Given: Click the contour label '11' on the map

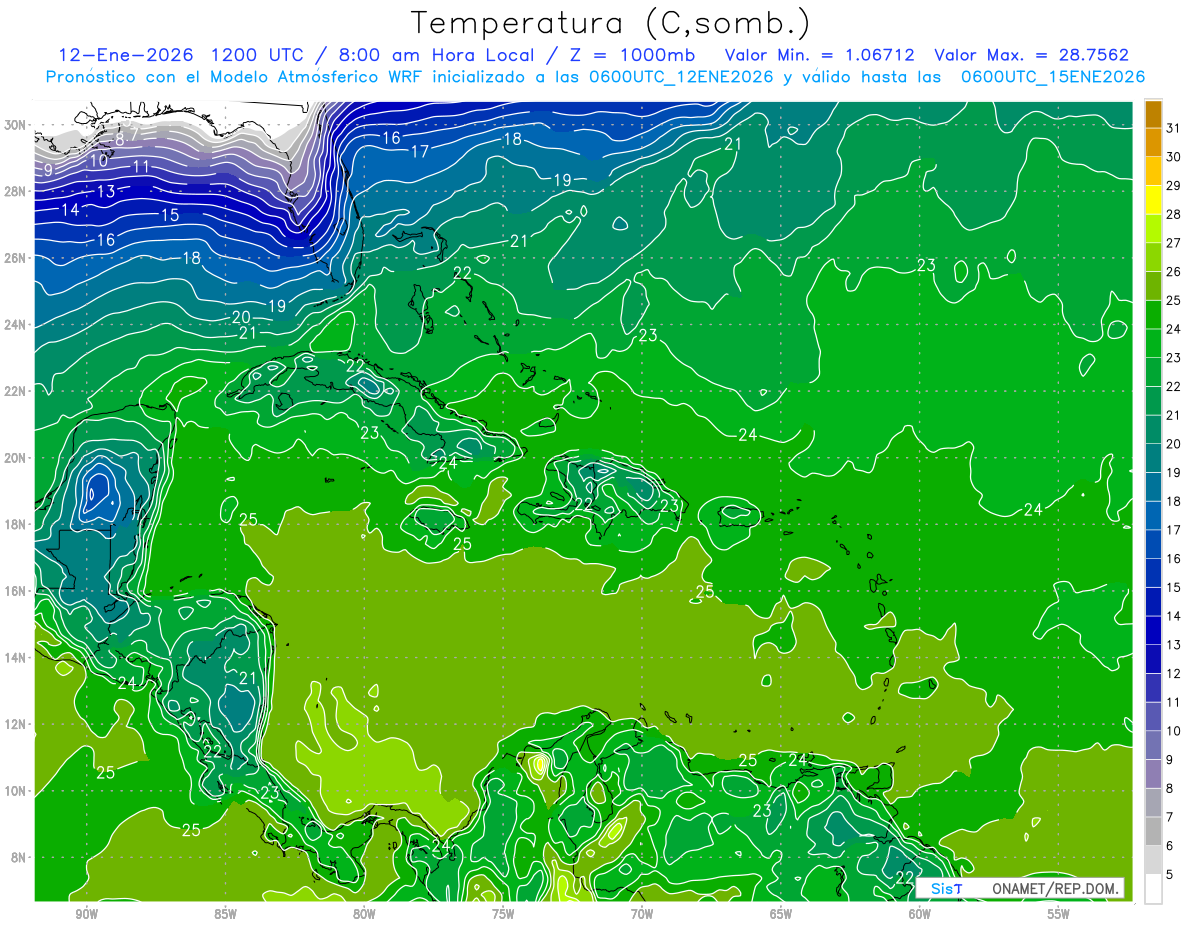Looking at the screenshot, I should coord(141,167).
